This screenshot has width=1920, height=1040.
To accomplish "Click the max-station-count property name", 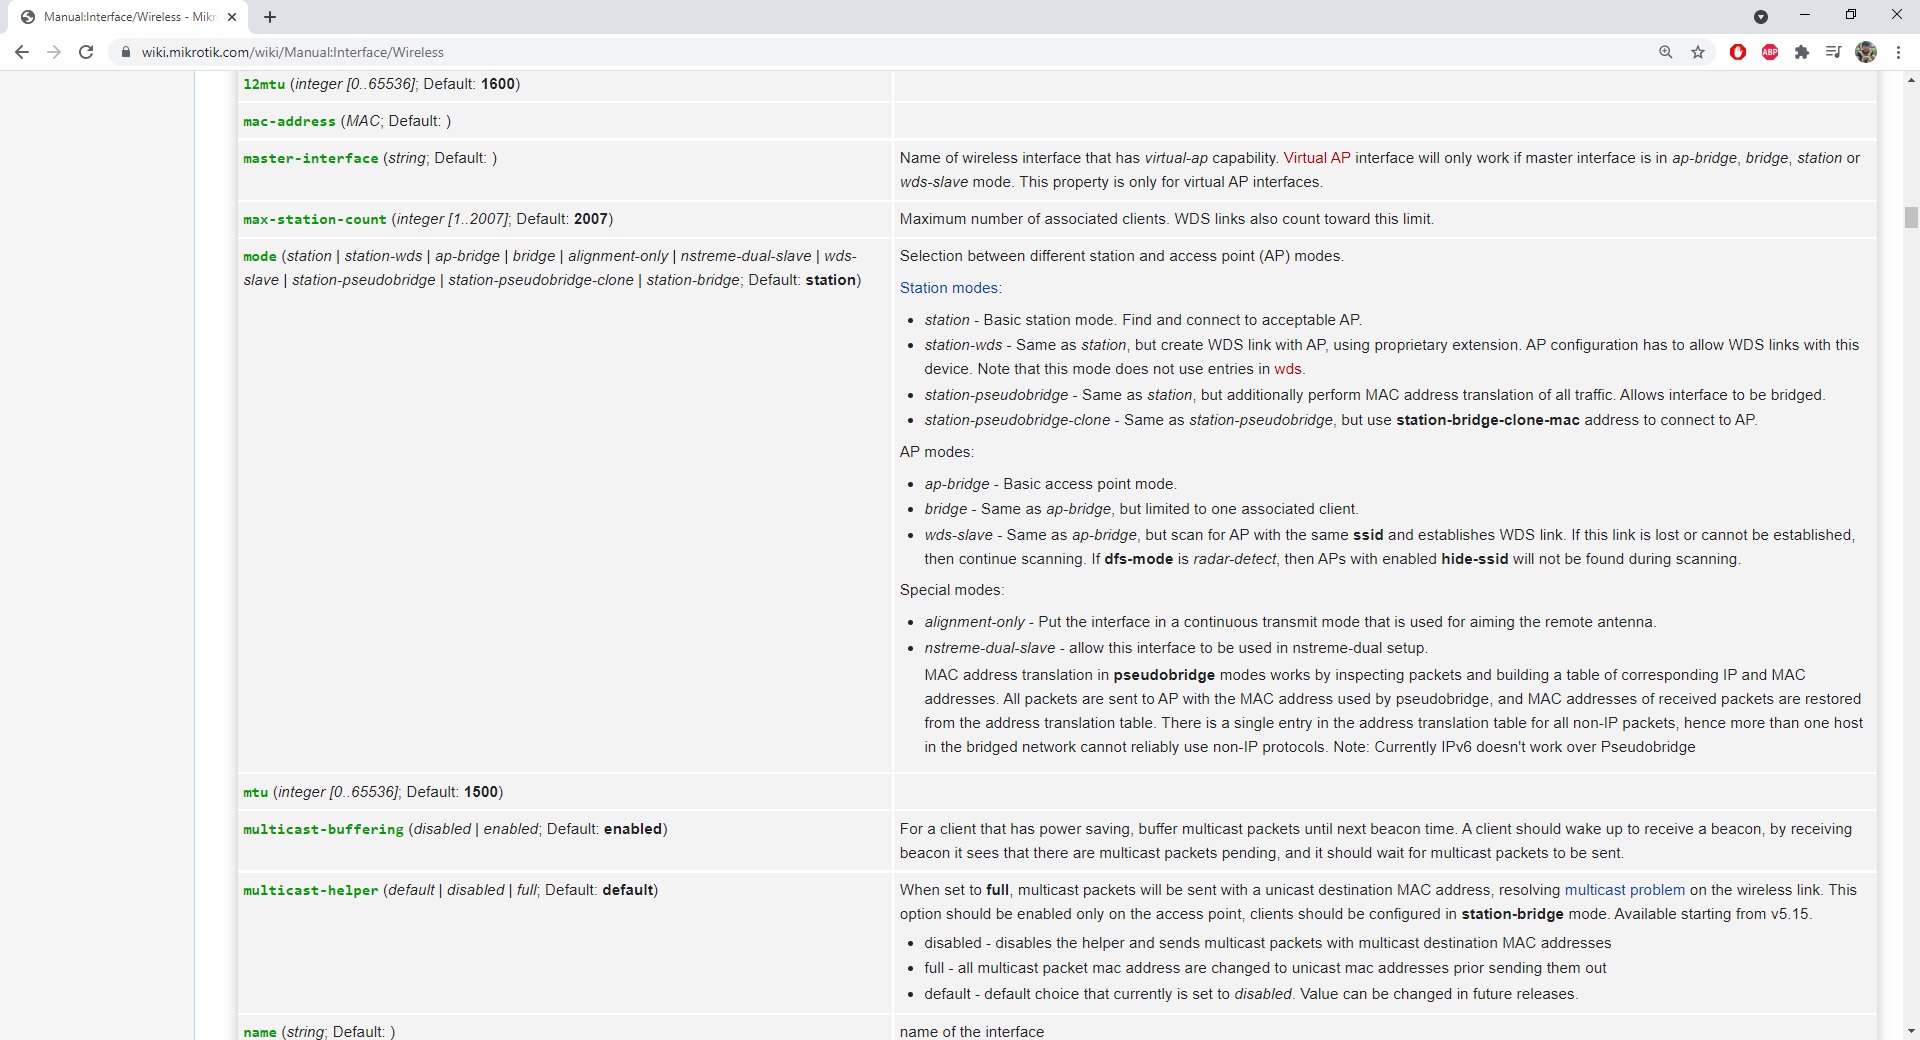I will (x=314, y=219).
